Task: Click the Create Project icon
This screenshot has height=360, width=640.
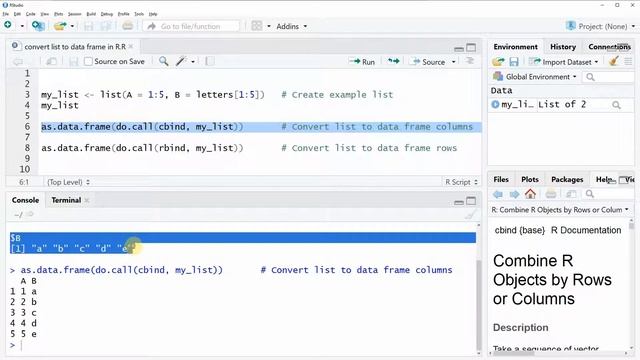Action: click(x=38, y=26)
